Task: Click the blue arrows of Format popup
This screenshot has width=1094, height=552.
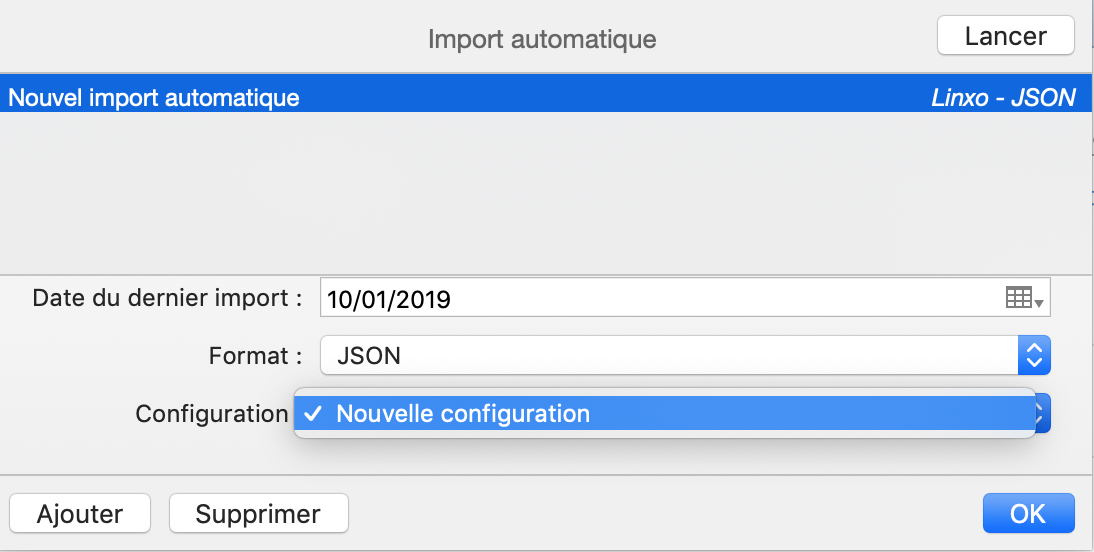Action: click(1034, 356)
